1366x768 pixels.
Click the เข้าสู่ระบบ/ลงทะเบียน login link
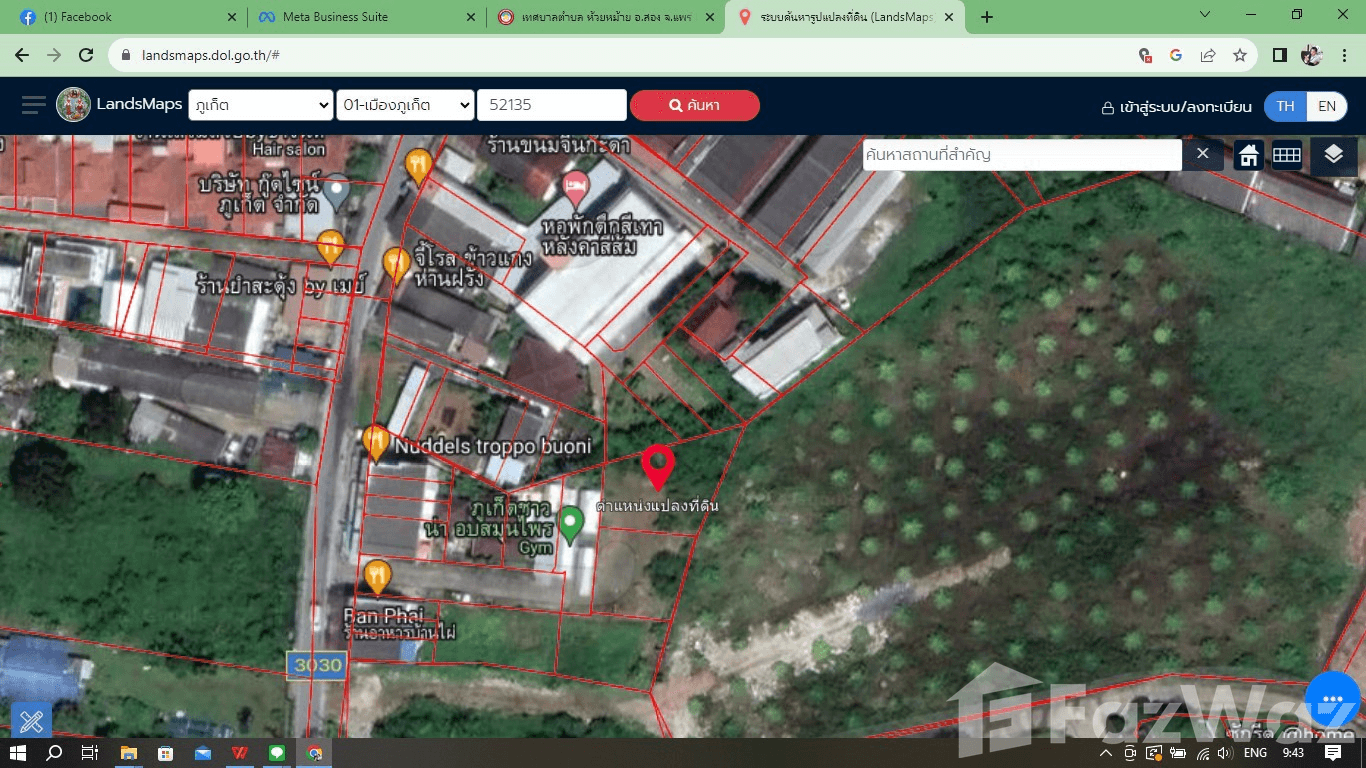tap(1176, 107)
